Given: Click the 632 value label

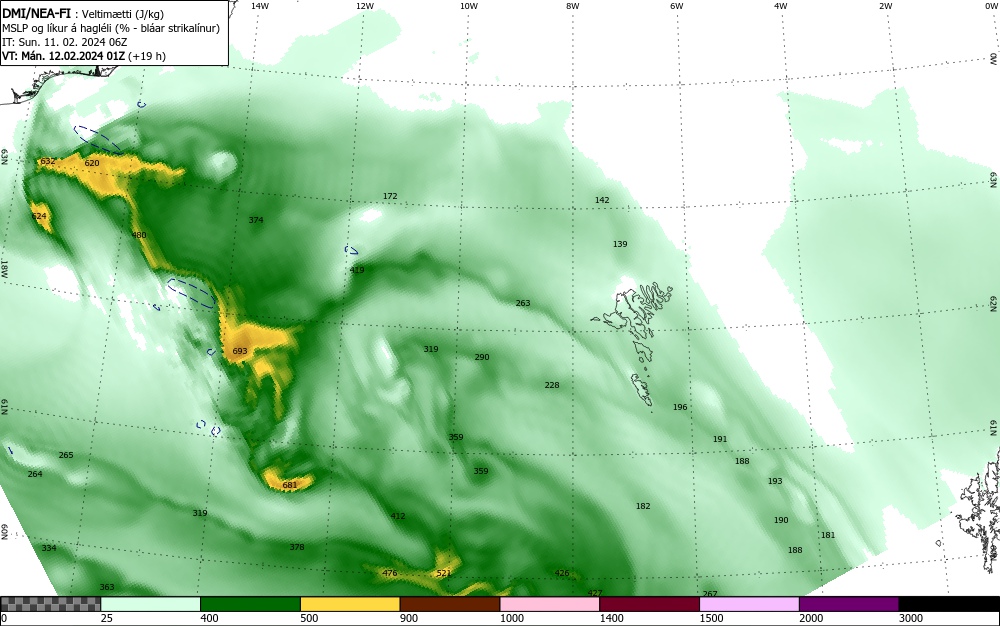Looking at the screenshot, I should [48, 161].
